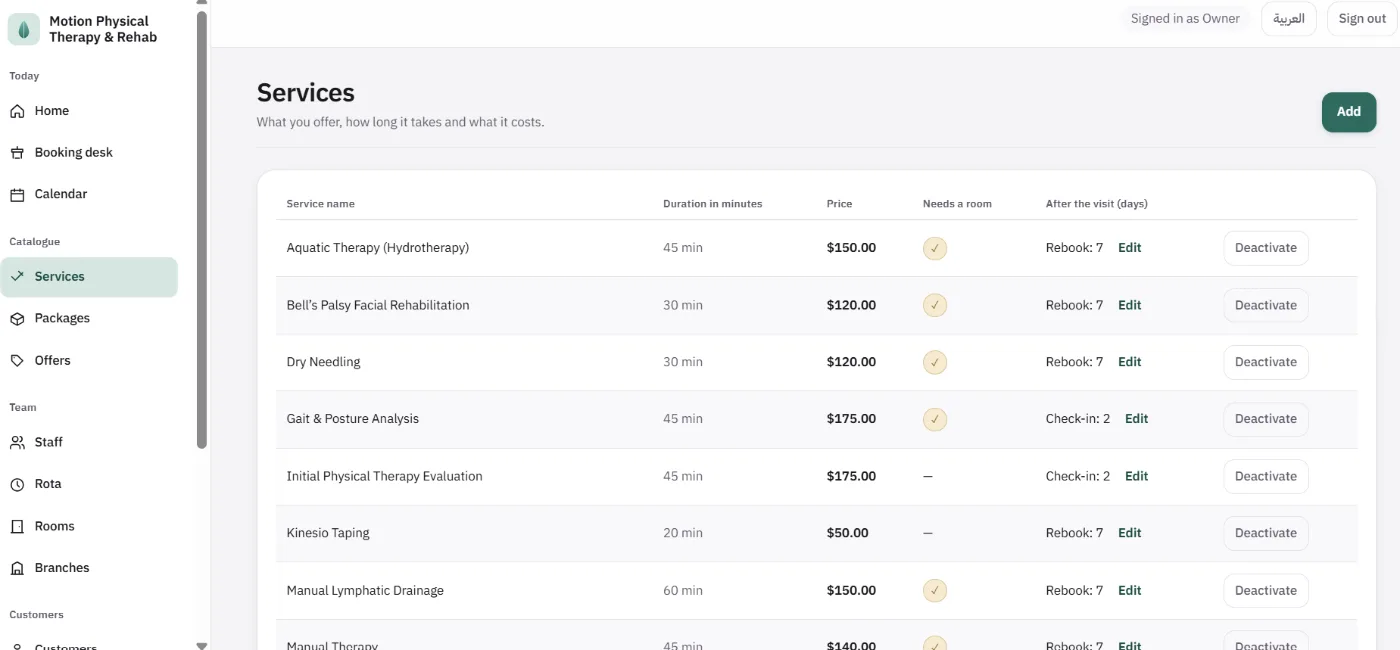Click the Staff people icon
This screenshot has width=1400, height=650.
pyautogui.click(x=17, y=442)
